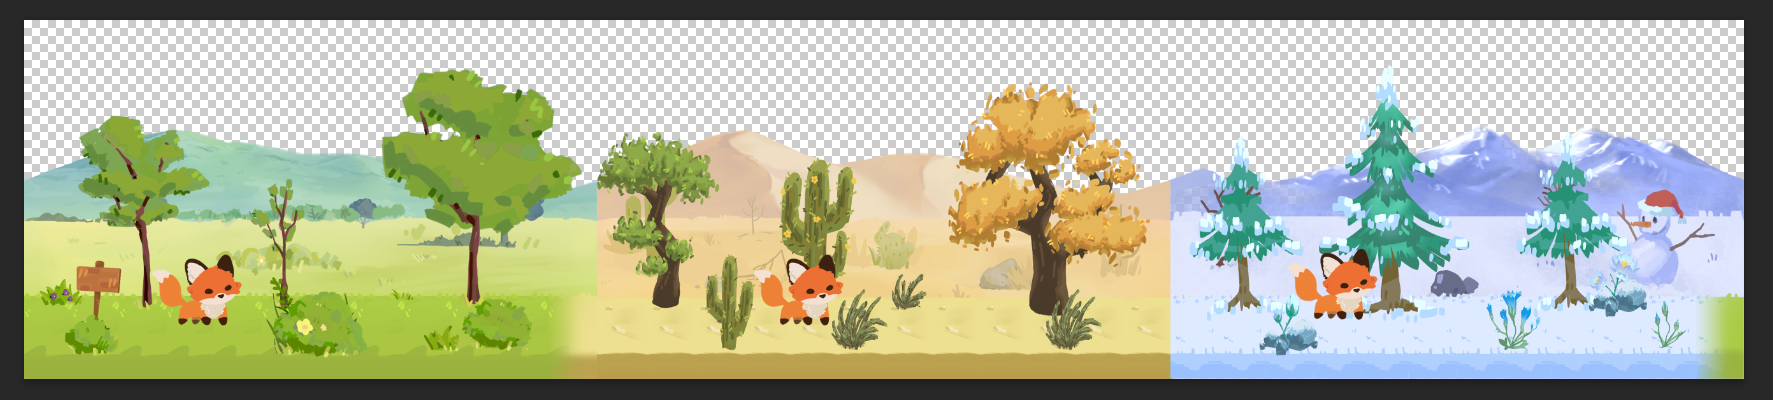Click the dark gray rock in the snow
This screenshot has height=400, width=1773.
tap(1453, 282)
